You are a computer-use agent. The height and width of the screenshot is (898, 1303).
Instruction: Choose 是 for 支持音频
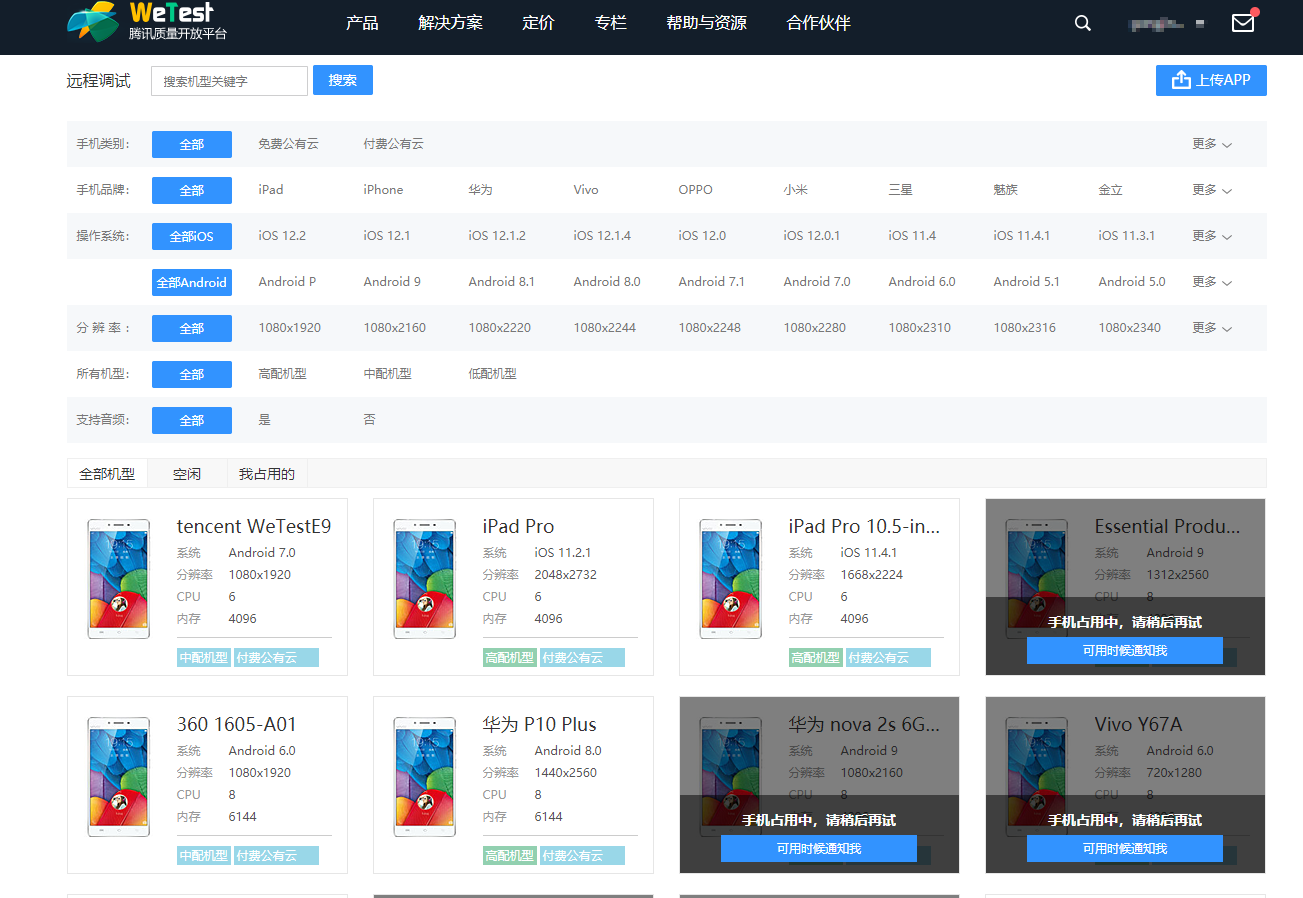264,420
